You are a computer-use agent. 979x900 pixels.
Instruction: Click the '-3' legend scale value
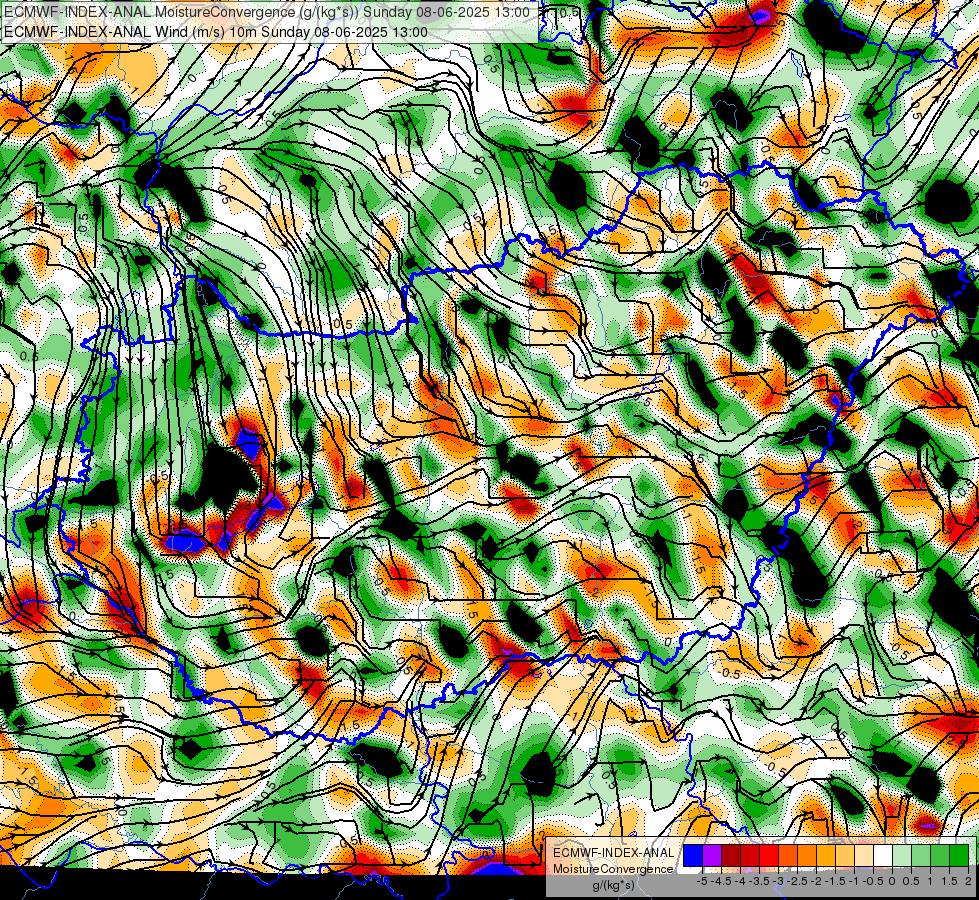(779, 881)
